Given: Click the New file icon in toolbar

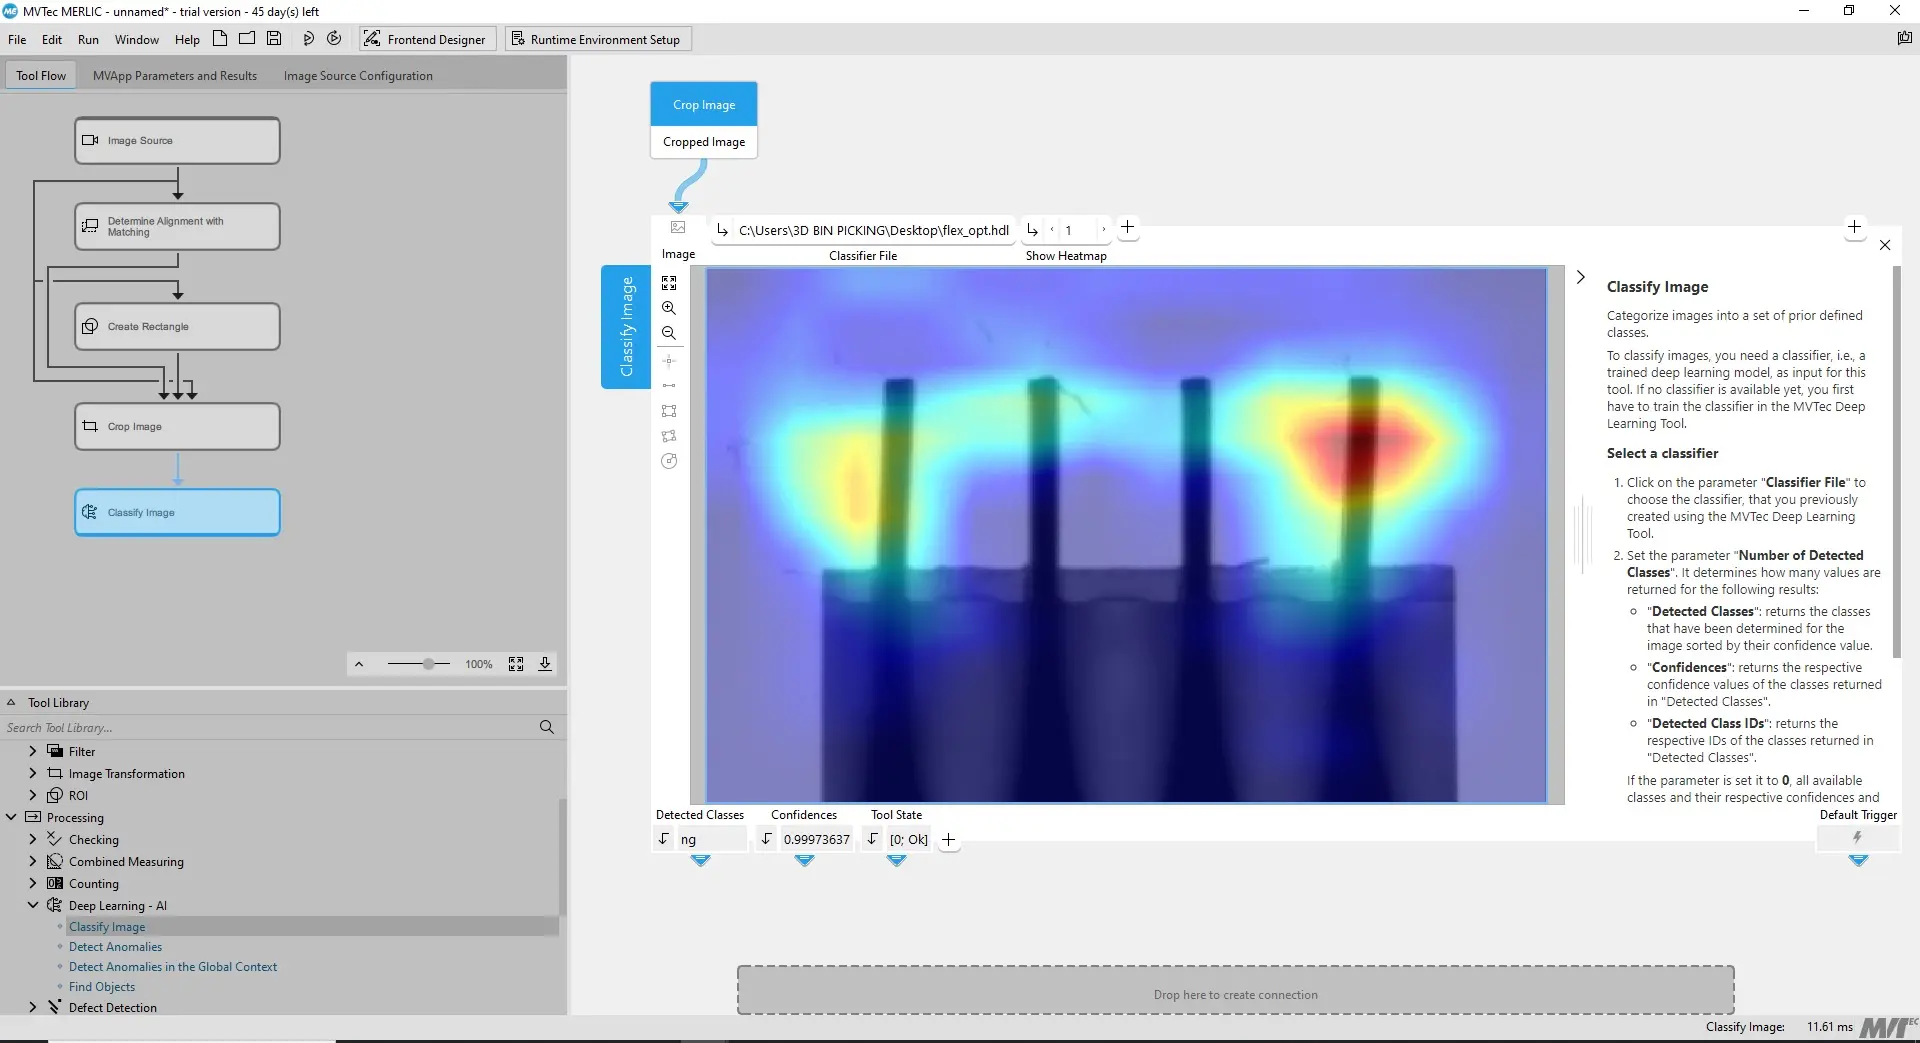Looking at the screenshot, I should (220, 39).
